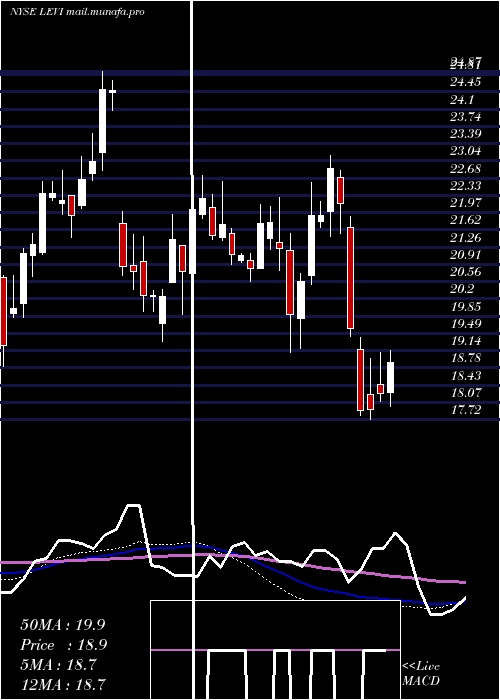Click the 23.39 price axis label
The image size is (500, 700).
click(465, 133)
